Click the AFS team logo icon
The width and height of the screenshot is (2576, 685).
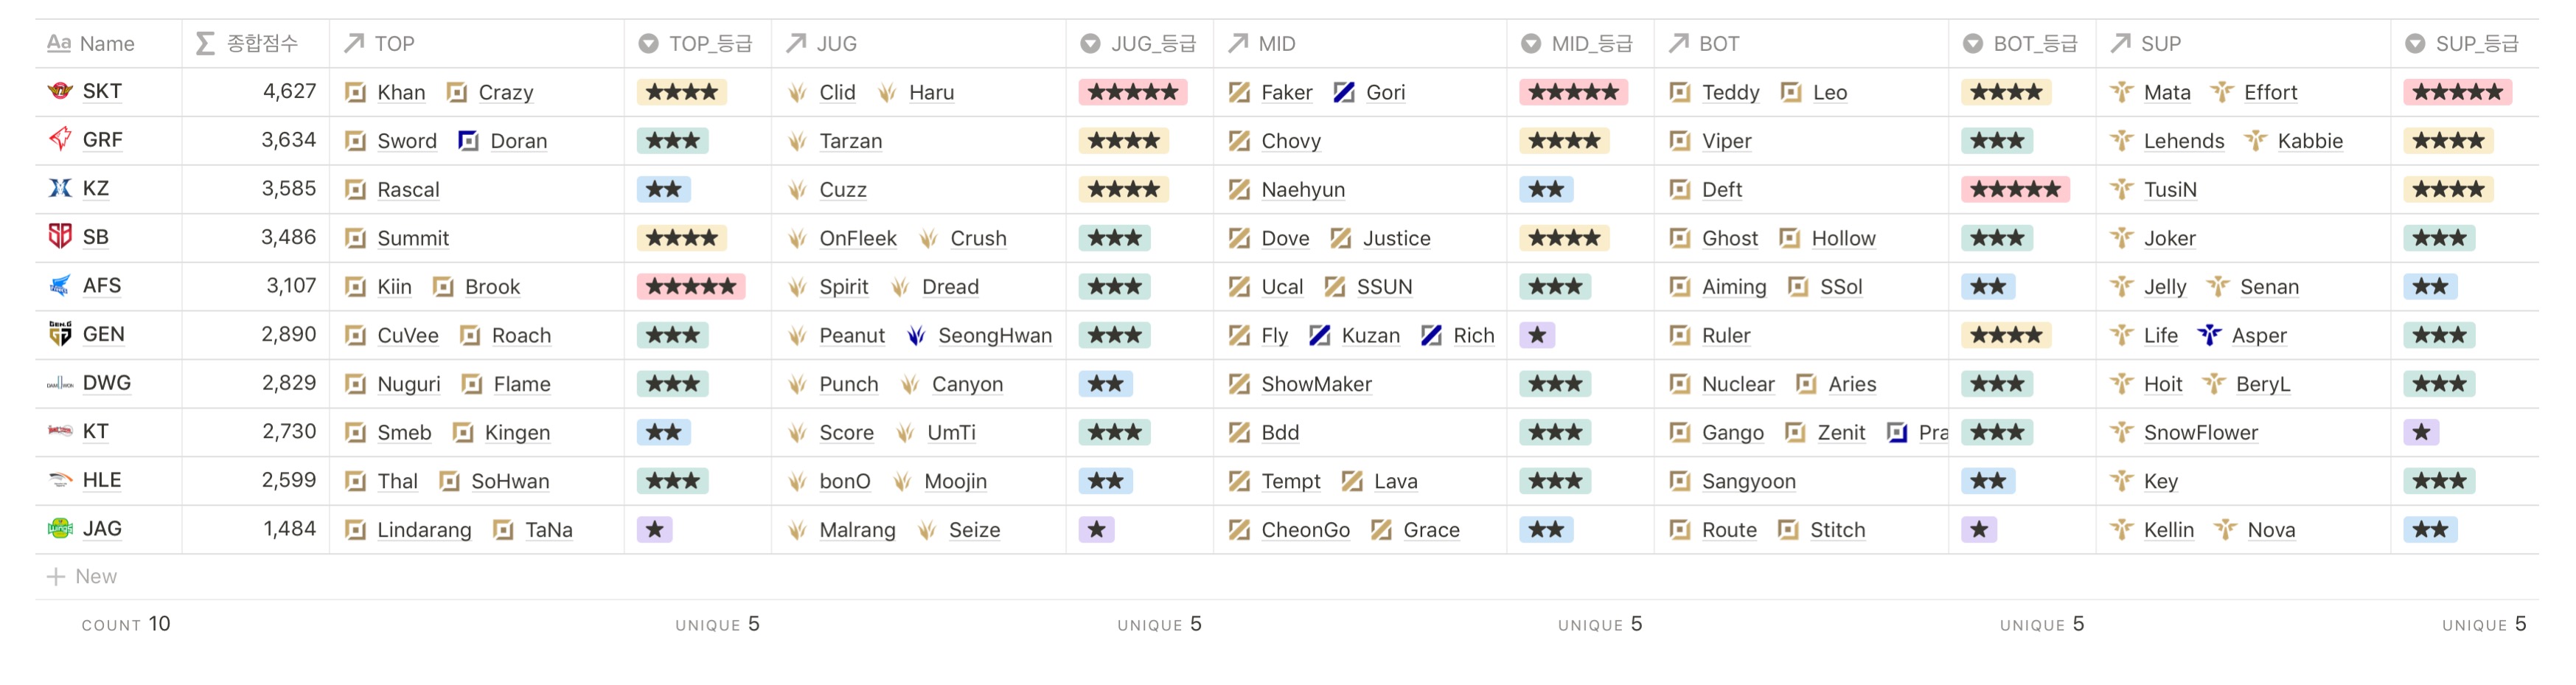pos(60,285)
